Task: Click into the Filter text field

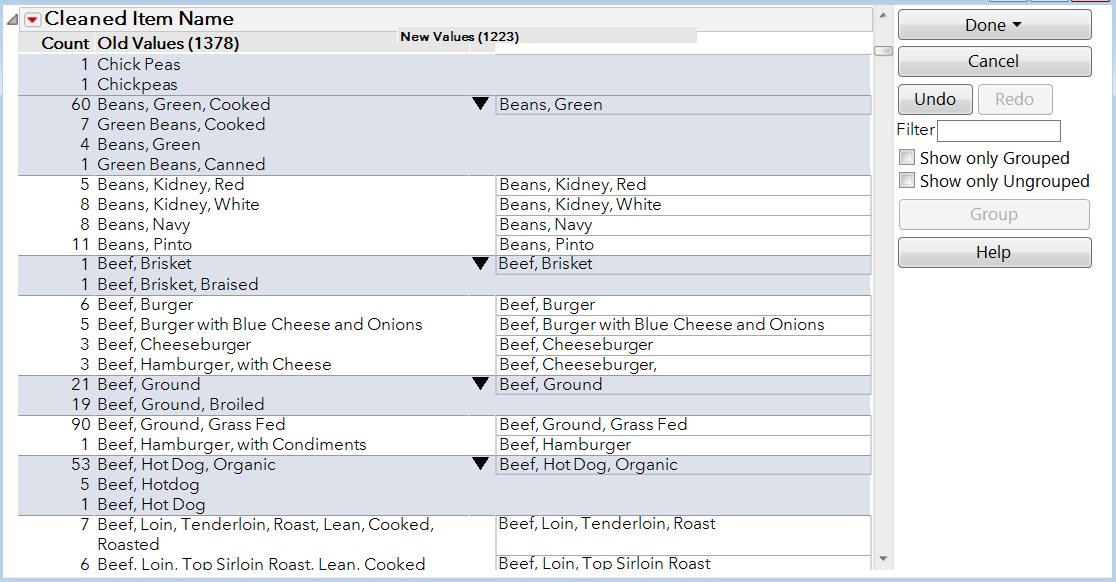Action: [x=998, y=131]
